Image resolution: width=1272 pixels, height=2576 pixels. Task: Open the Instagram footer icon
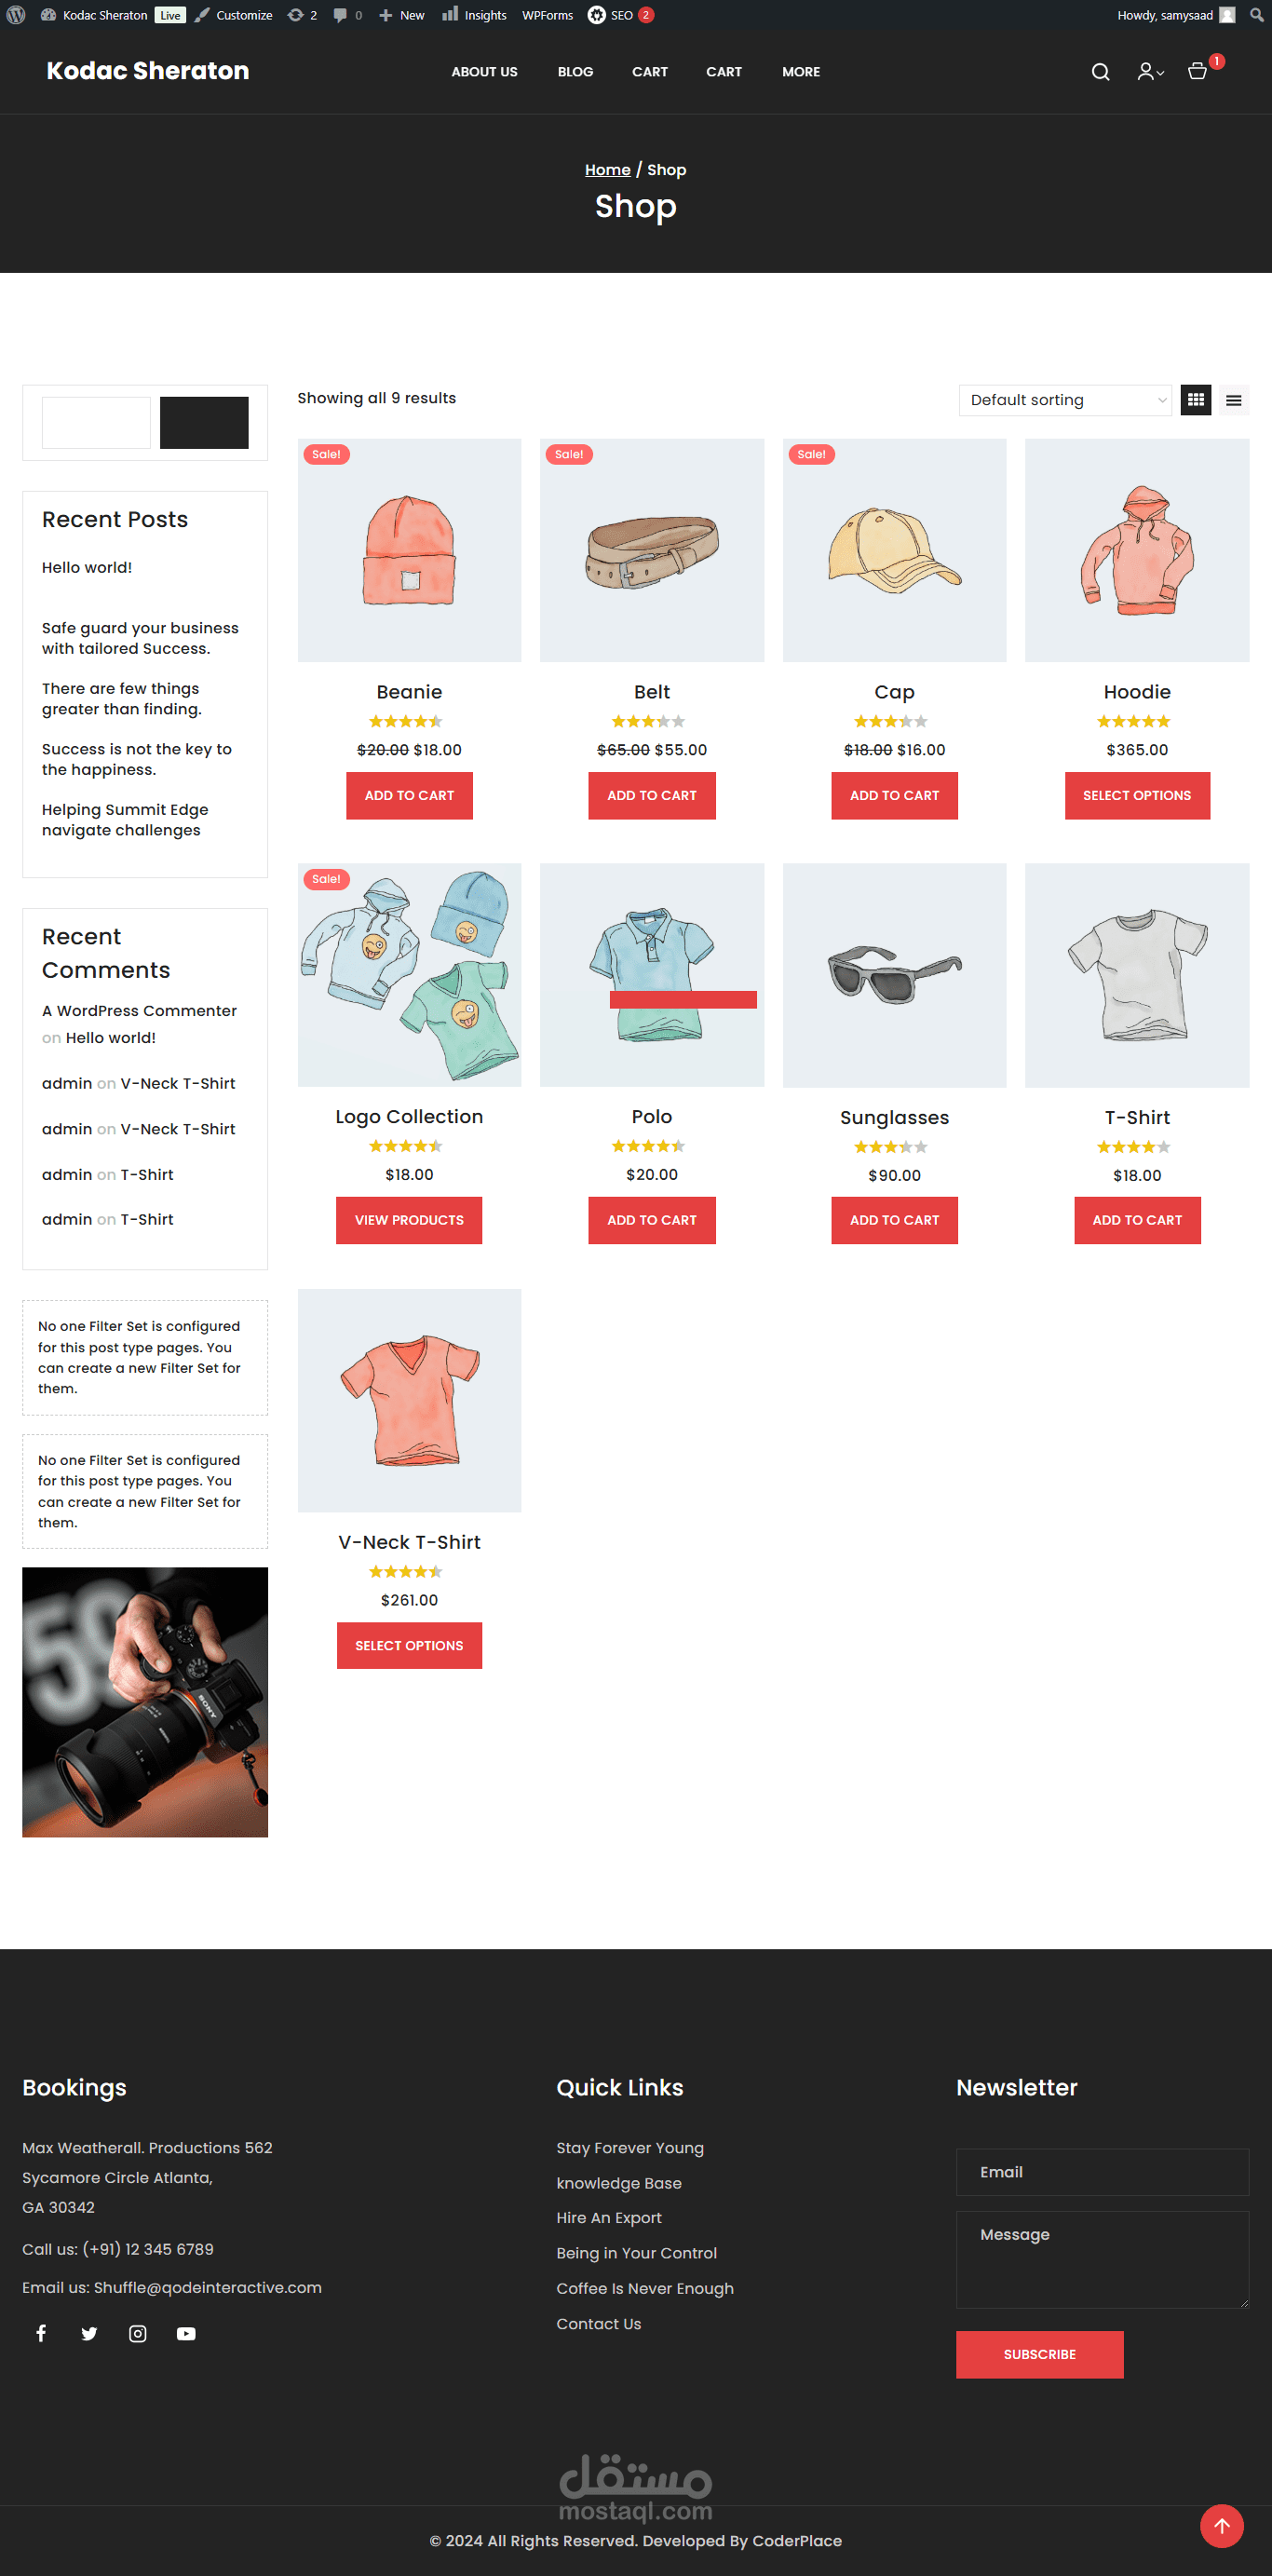click(138, 2333)
